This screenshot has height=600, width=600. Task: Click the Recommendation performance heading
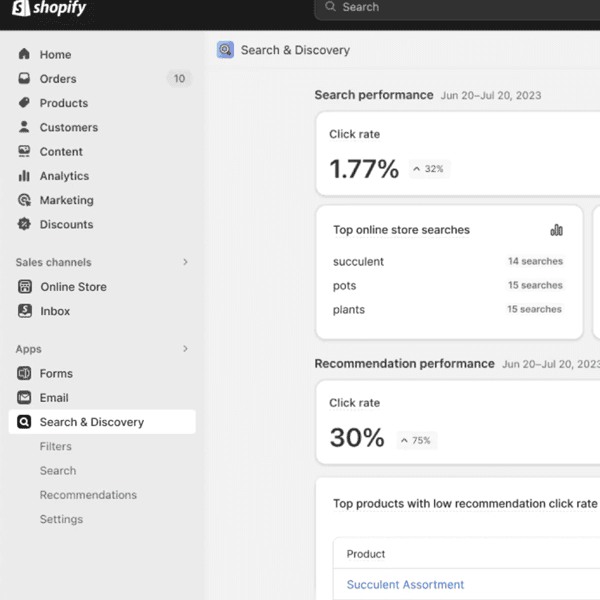tap(404, 364)
